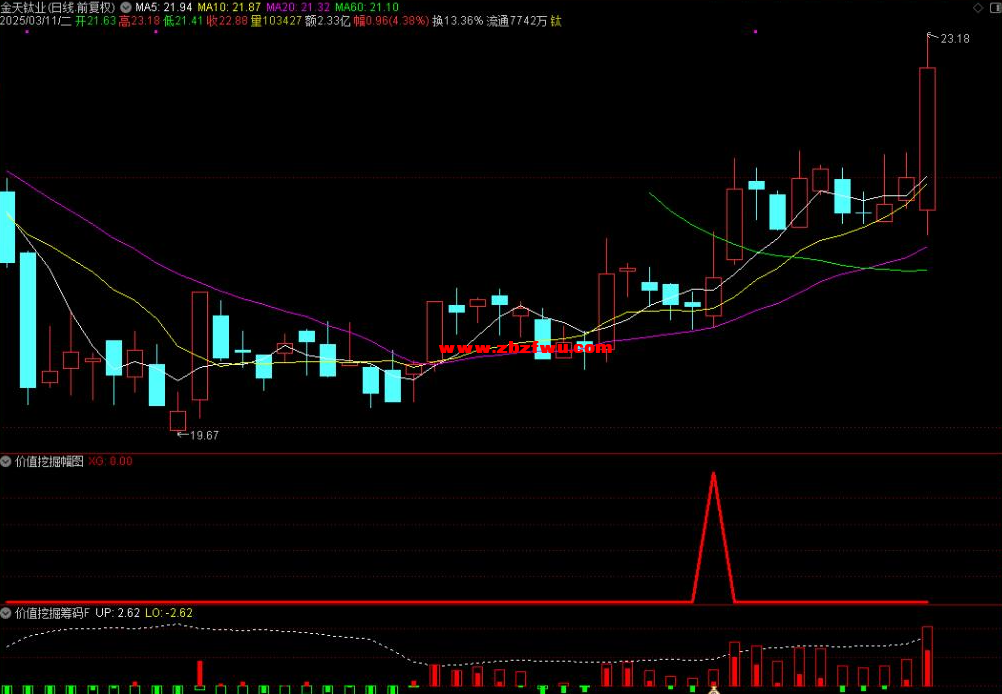Viewport: 1002px width, 694px height.
Task: Click the 19.67 low price marker on chart
Action: [204, 435]
